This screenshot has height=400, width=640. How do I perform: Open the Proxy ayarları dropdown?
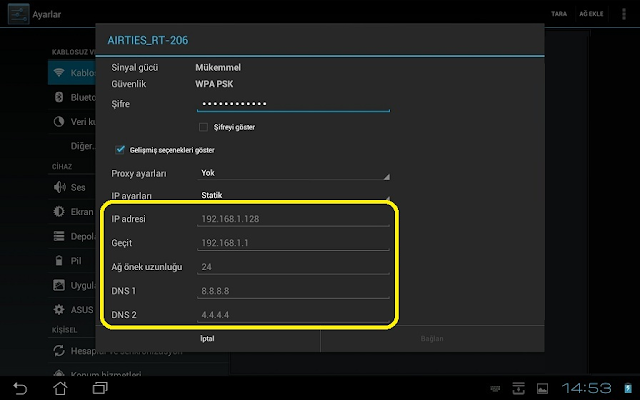pos(293,173)
